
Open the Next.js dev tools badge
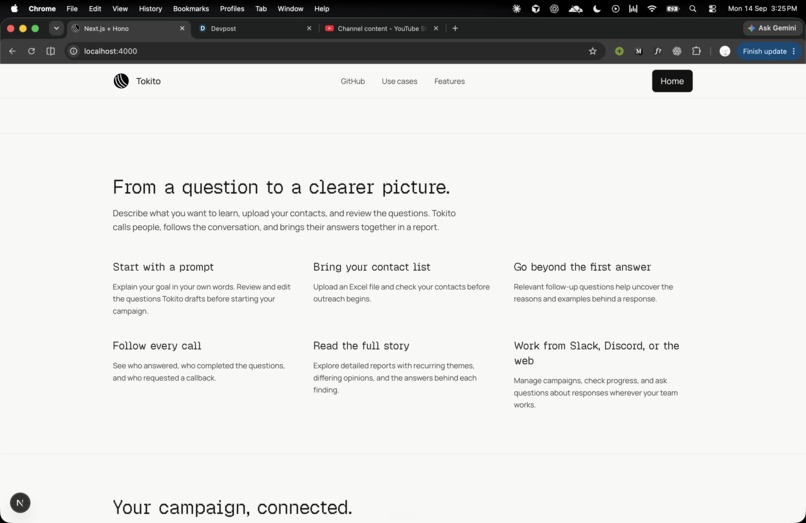[x=20, y=502]
